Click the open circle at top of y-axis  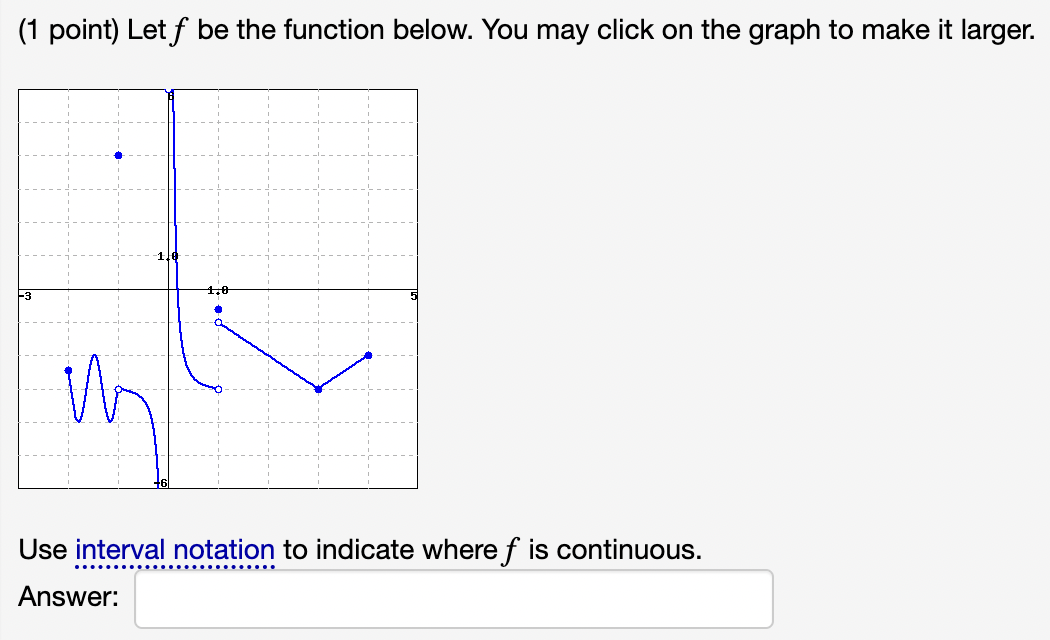169,90
